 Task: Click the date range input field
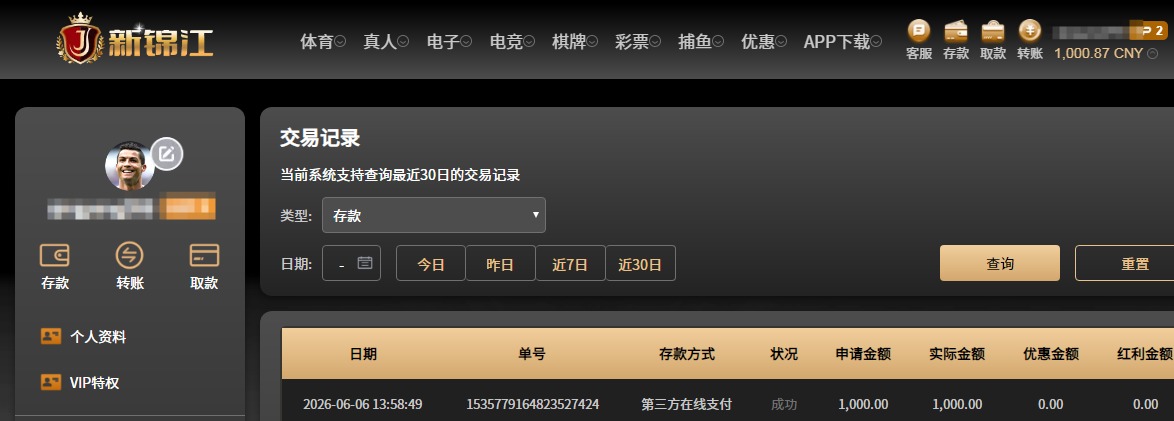pyautogui.click(x=351, y=263)
